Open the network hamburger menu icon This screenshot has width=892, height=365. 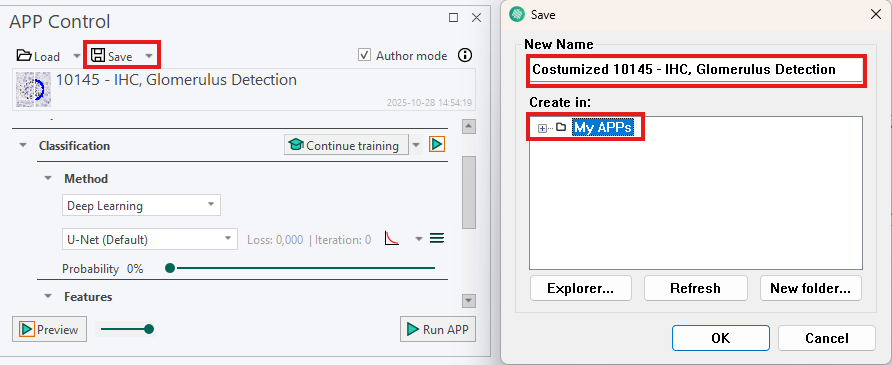[436, 238]
